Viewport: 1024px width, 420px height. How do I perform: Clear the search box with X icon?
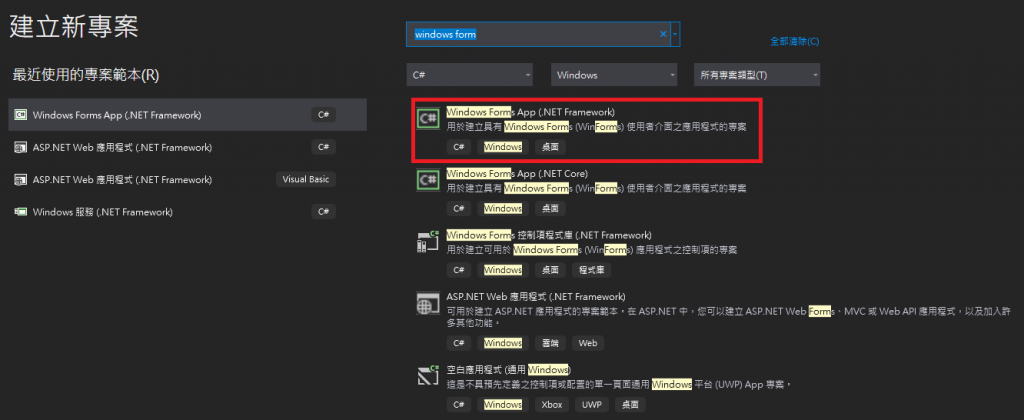664,34
